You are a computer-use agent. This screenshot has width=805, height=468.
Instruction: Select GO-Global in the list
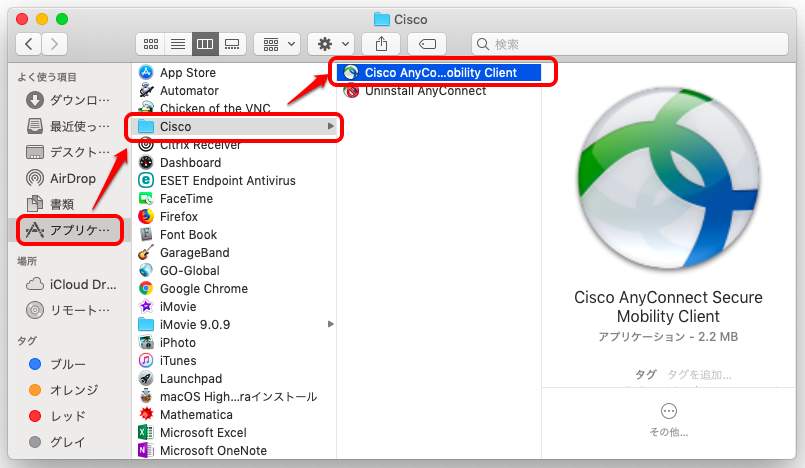[234, 270]
